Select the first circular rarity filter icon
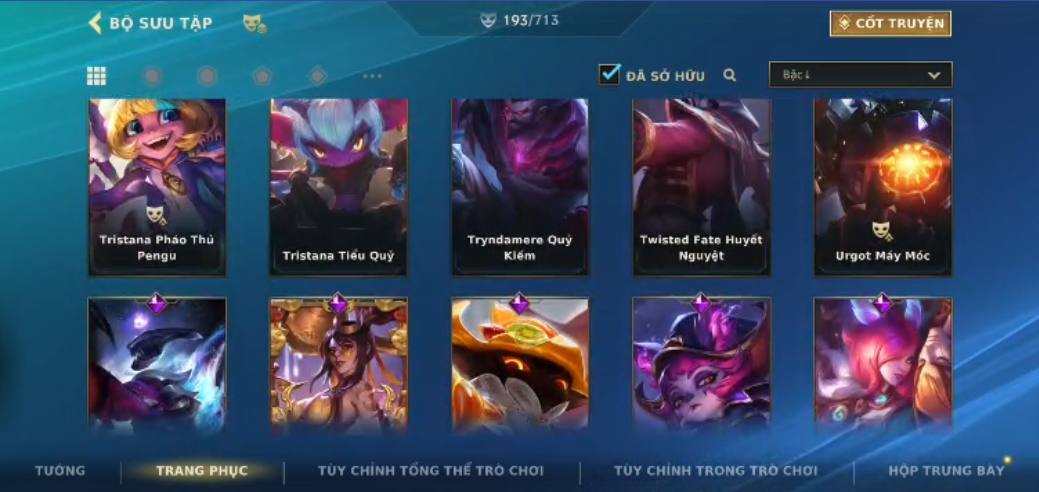This screenshot has height=492, width=1039. [x=152, y=76]
